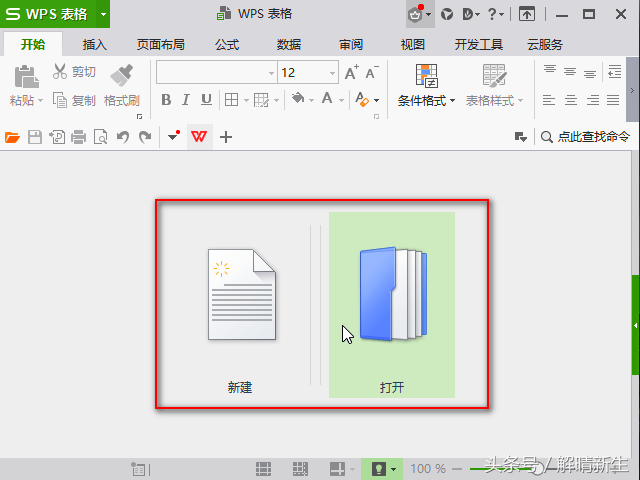Align text left

coord(549,100)
